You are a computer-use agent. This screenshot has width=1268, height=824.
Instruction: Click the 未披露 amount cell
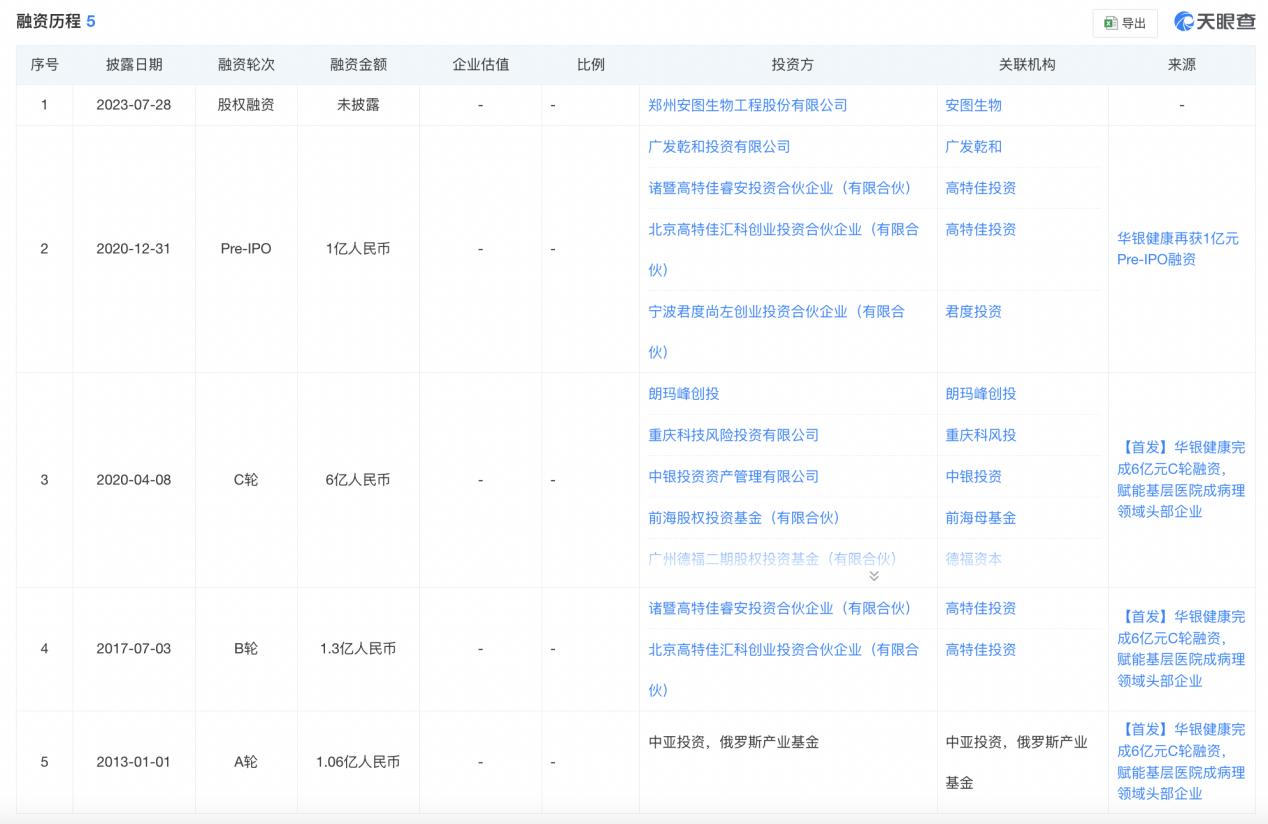pyautogui.click(x=358, y=105)
